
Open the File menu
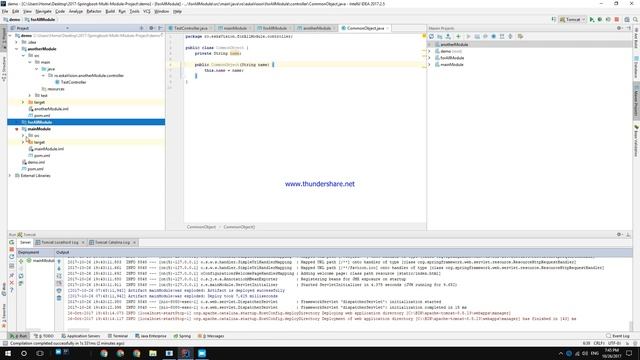click(x=5, y=11)
